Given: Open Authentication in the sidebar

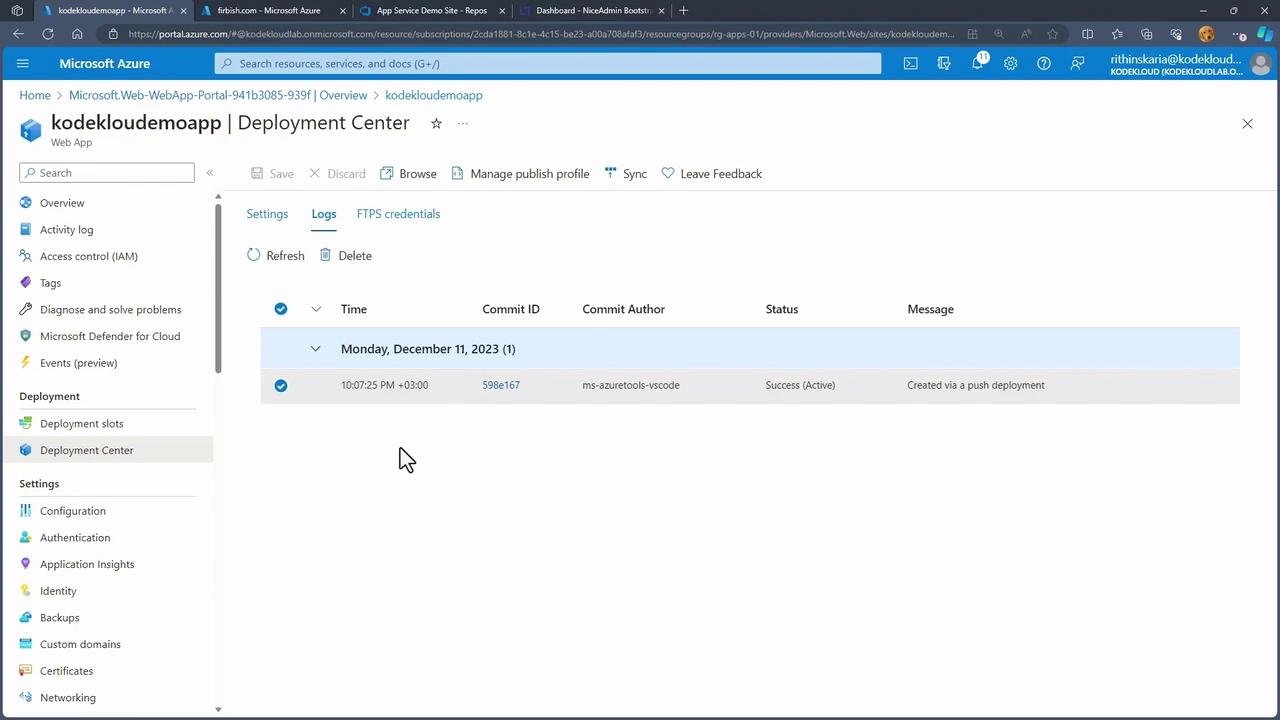Looking at the screenshot, I should (75, 537).
